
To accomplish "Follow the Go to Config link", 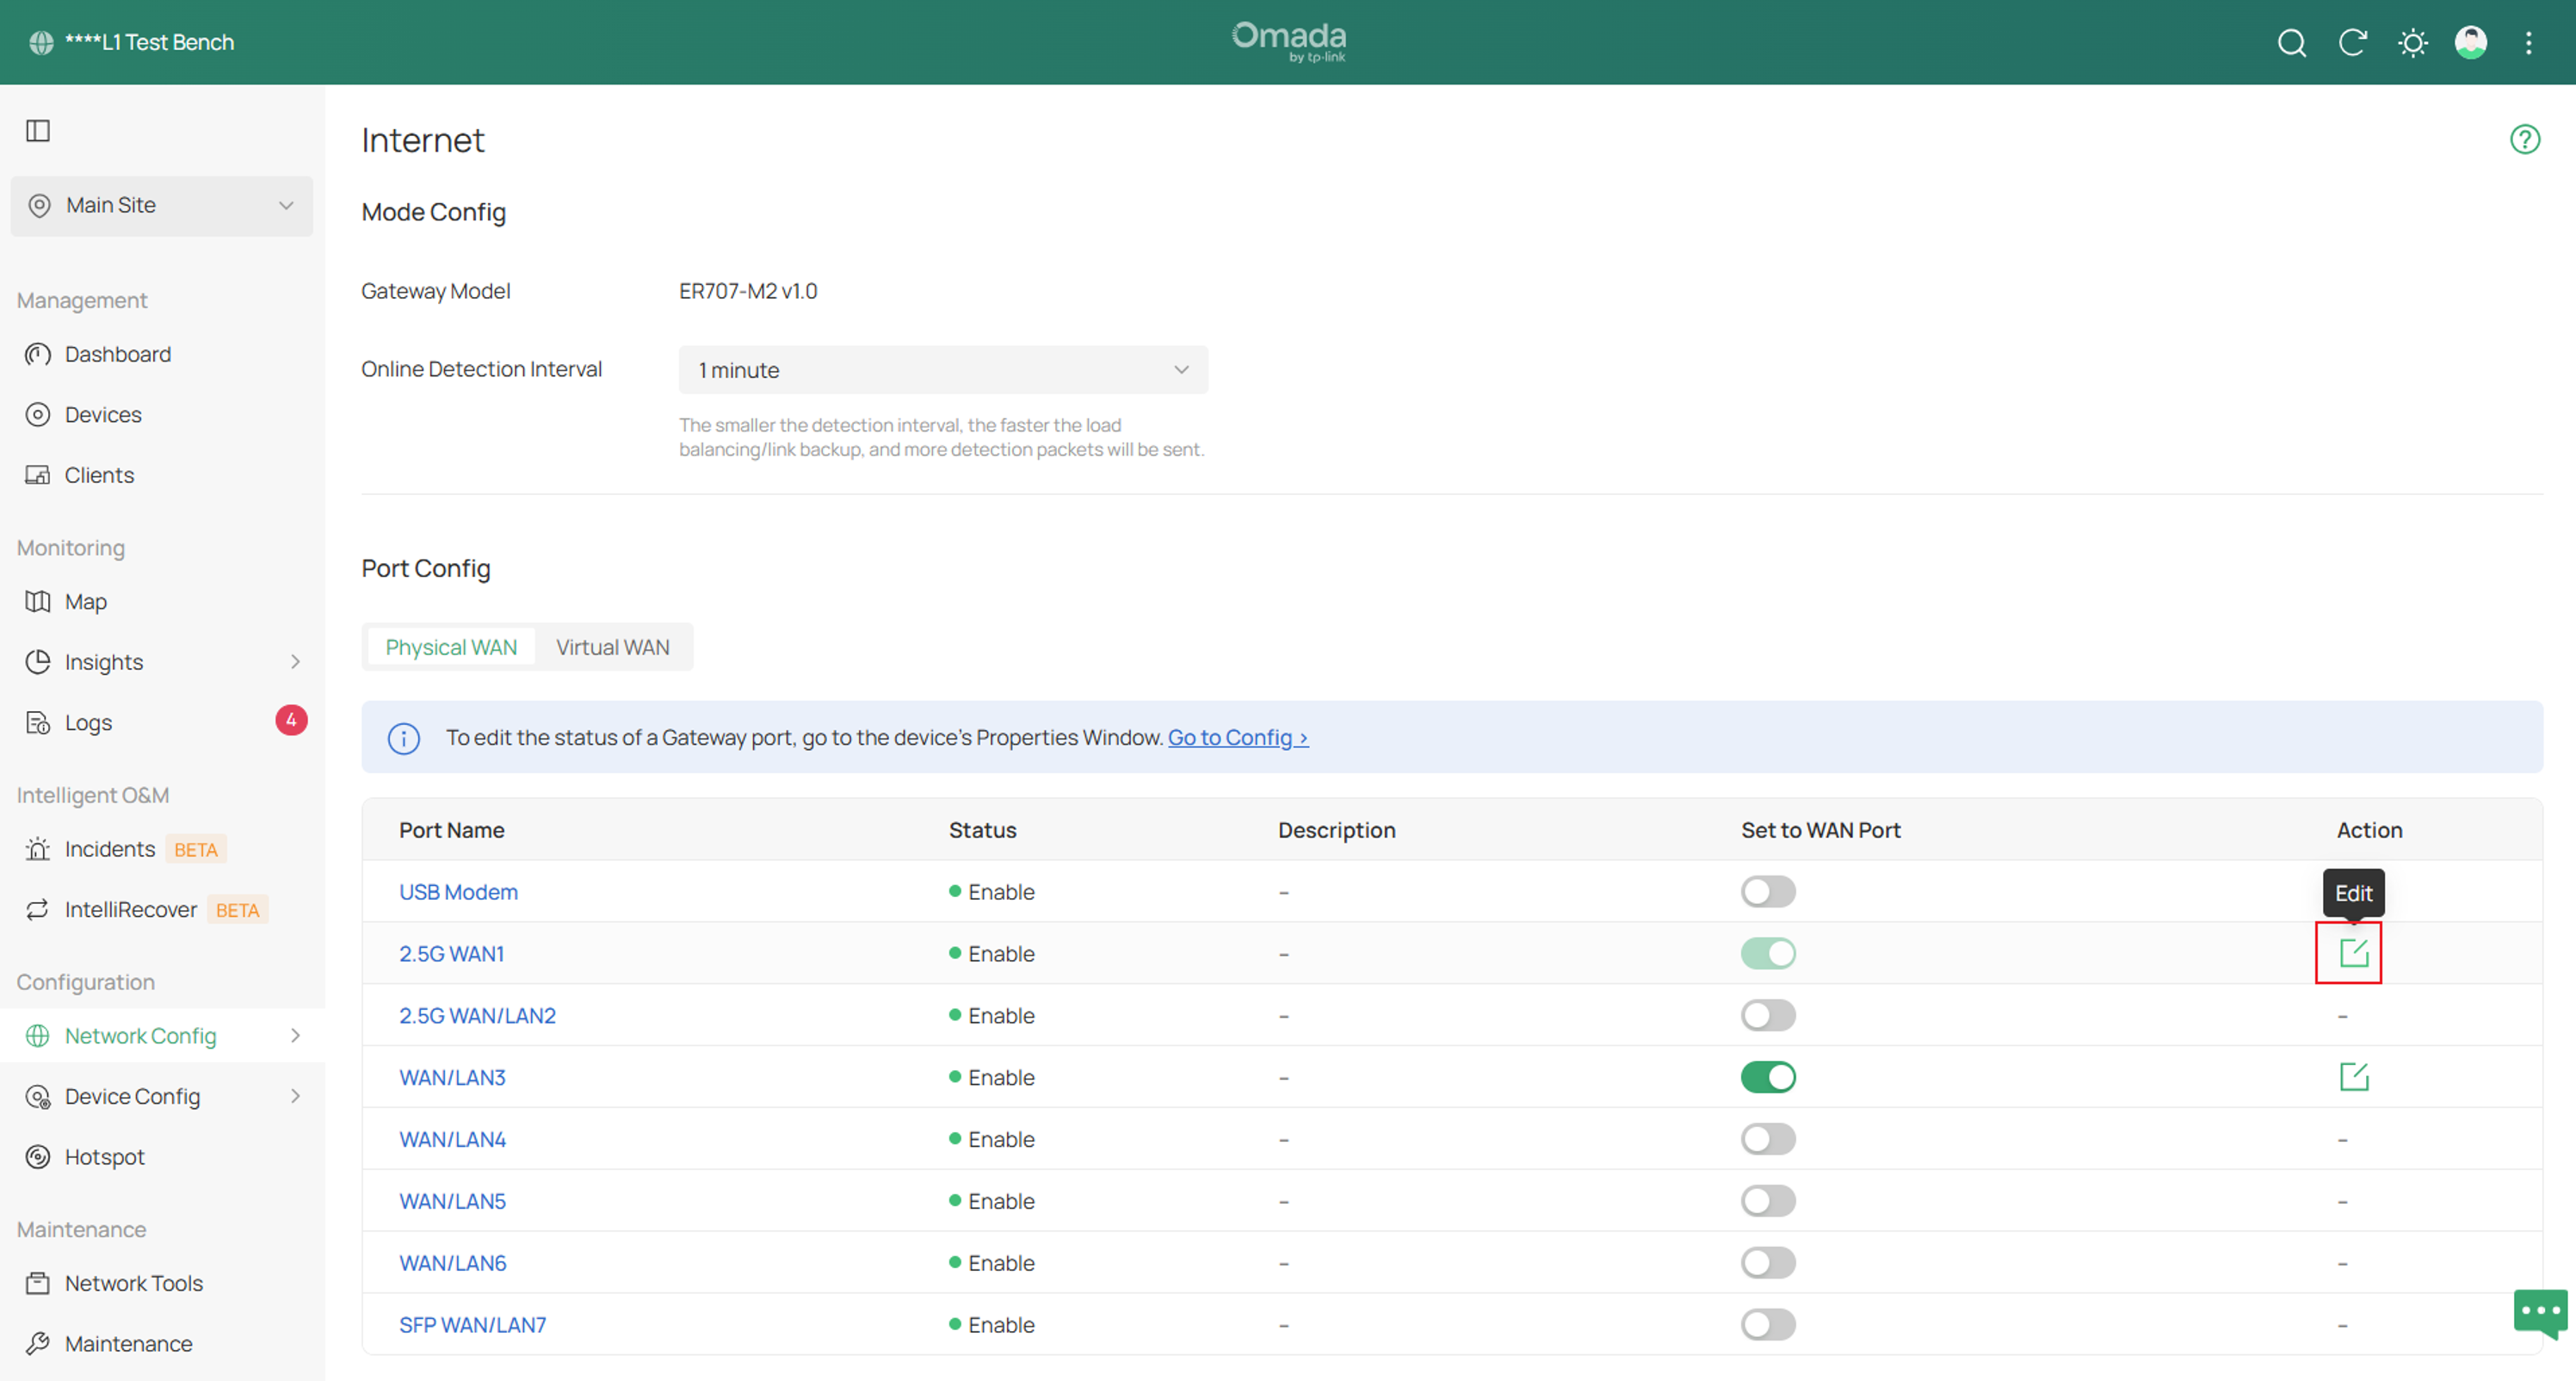I will coord(1238,737).
